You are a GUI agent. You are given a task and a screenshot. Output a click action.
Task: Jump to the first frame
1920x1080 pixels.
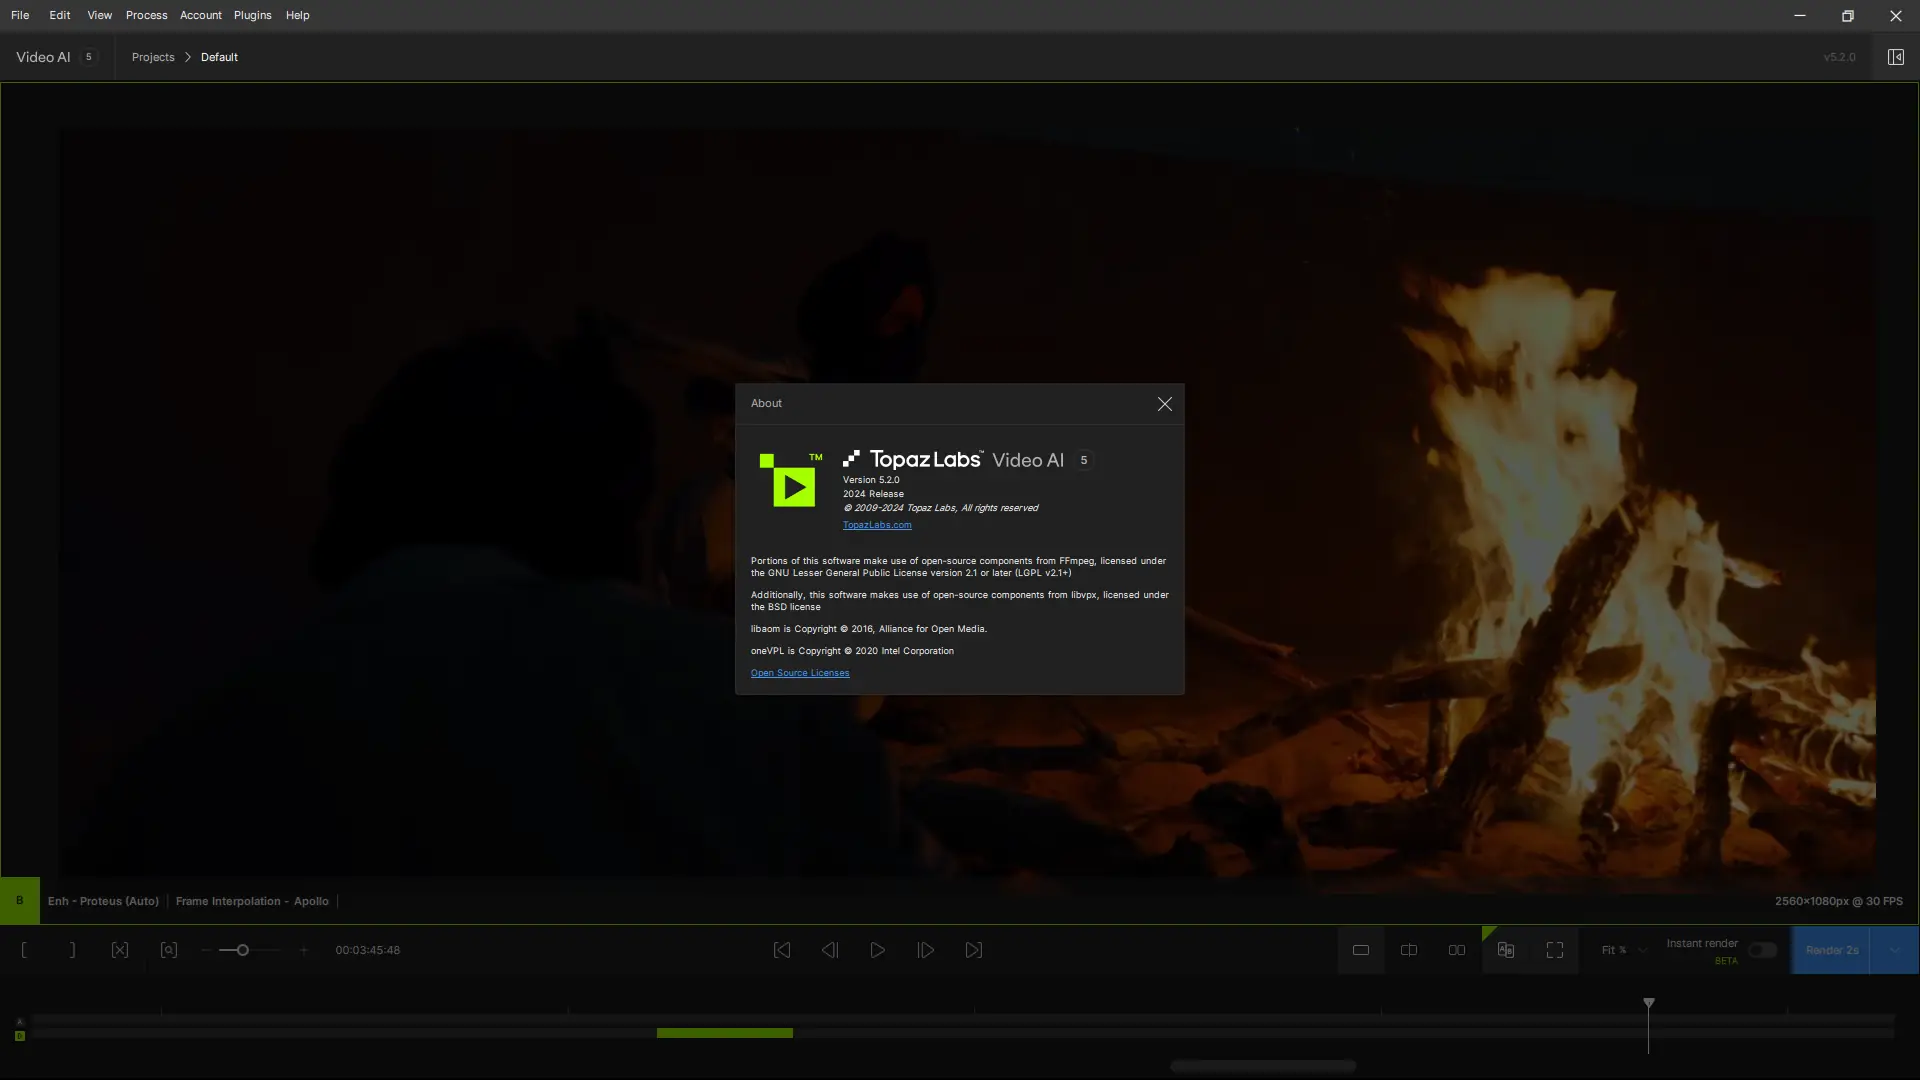click(781, 950)
